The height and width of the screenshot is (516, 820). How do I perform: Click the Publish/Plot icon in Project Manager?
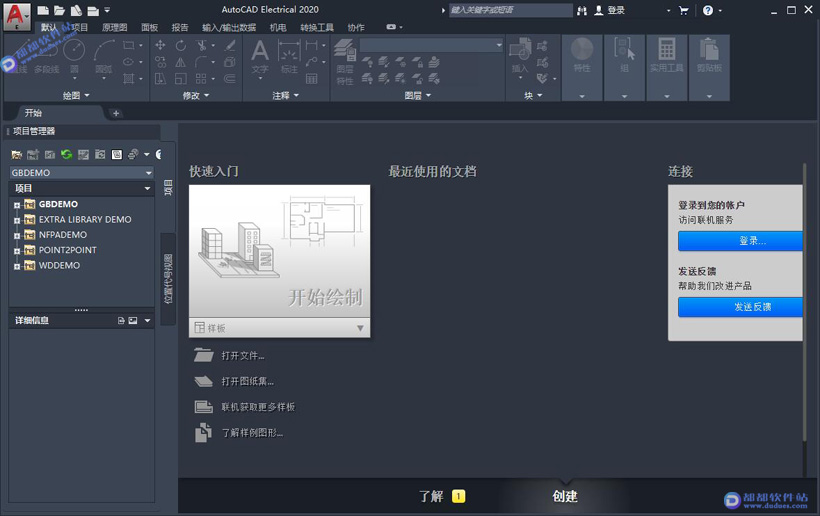pos(133,154)
